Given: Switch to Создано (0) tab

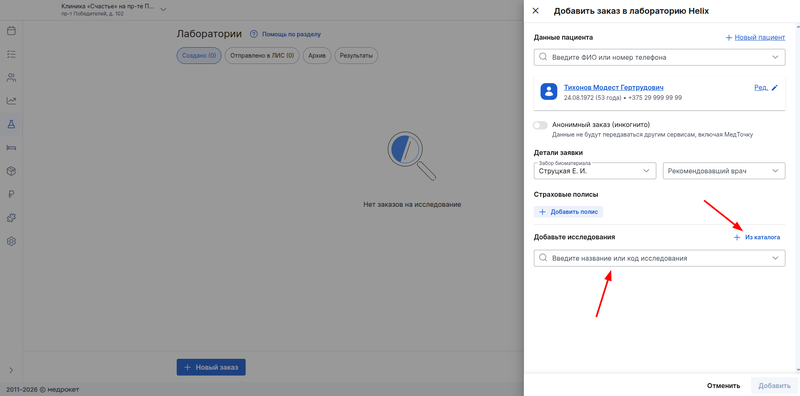Looking at the screenshot, I should coord(199,56).
